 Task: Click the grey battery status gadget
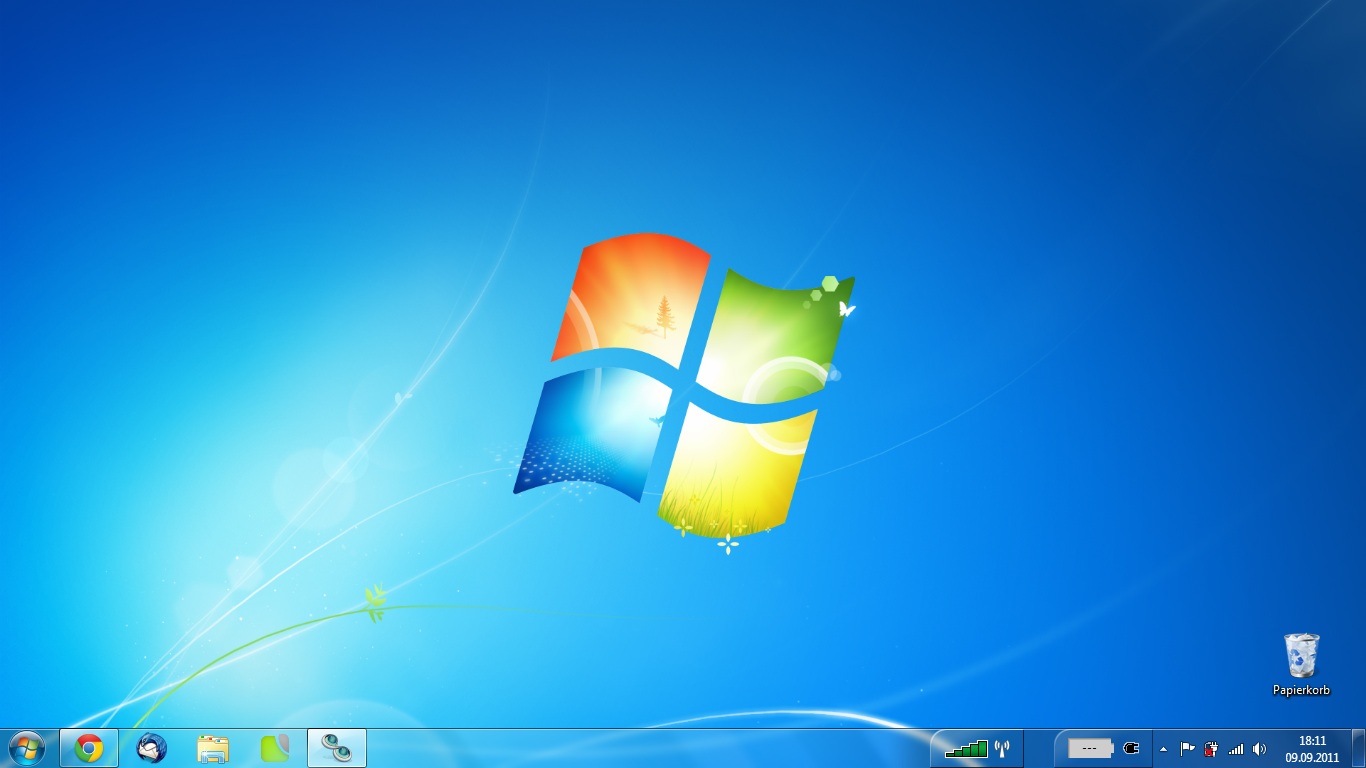tap(1091, 748)
